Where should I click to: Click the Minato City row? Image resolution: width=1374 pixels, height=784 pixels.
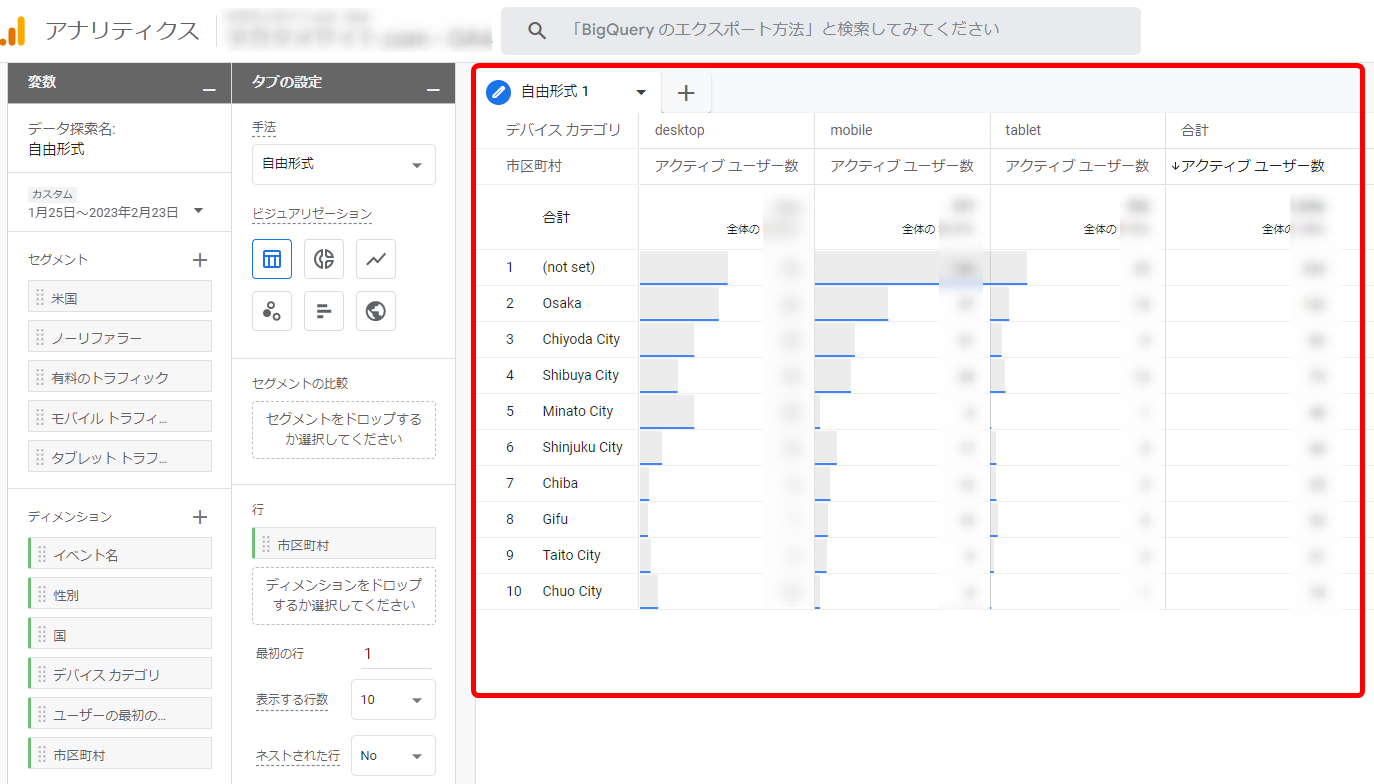tap(917, 412)
